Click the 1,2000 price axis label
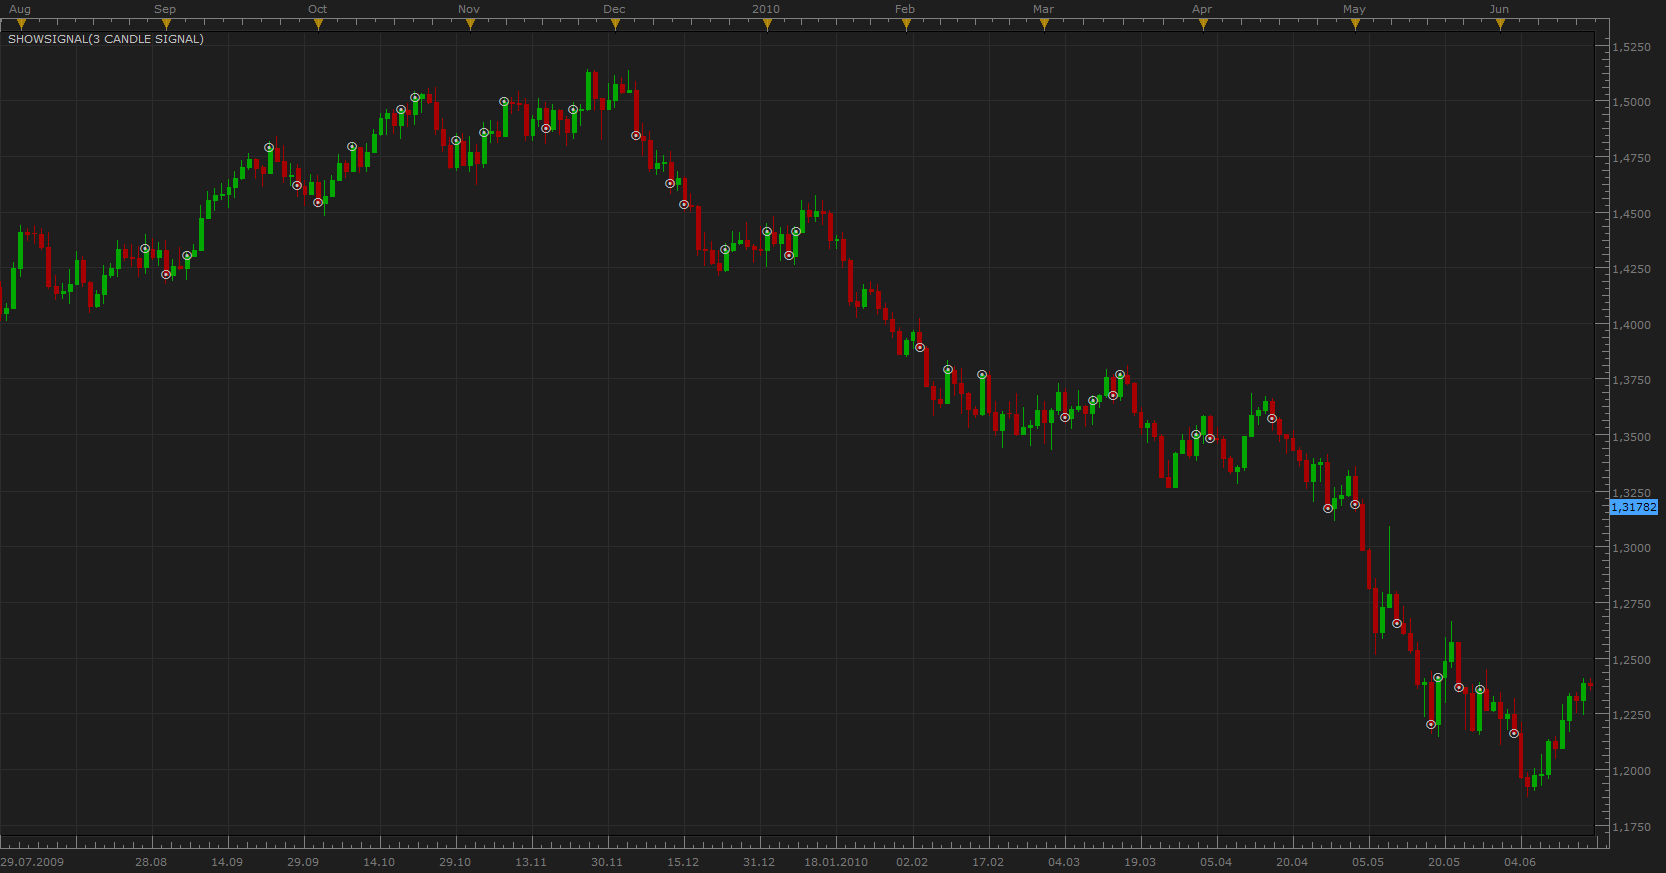Screen dimensions: 1666x873 [x=1631, y=771]
